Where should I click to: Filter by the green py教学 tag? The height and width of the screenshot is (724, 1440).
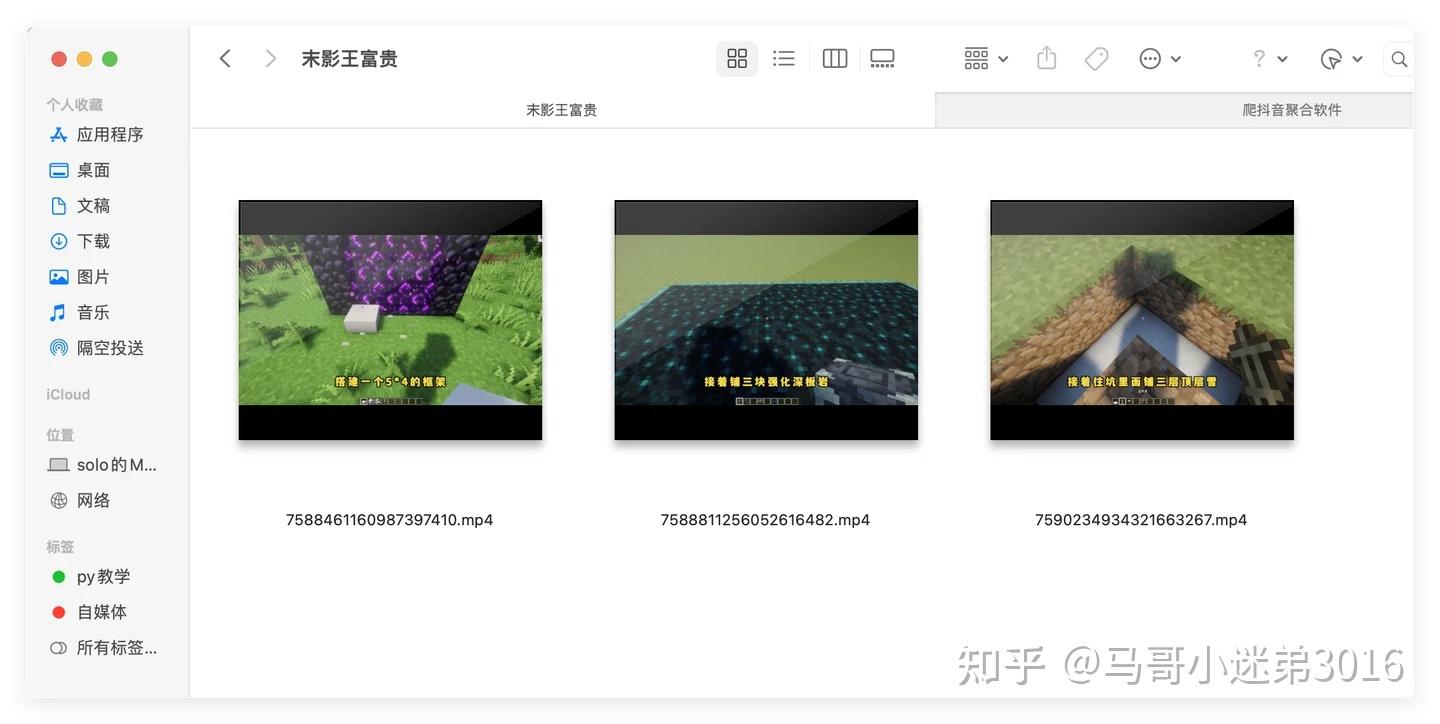(x=103, y=576)
